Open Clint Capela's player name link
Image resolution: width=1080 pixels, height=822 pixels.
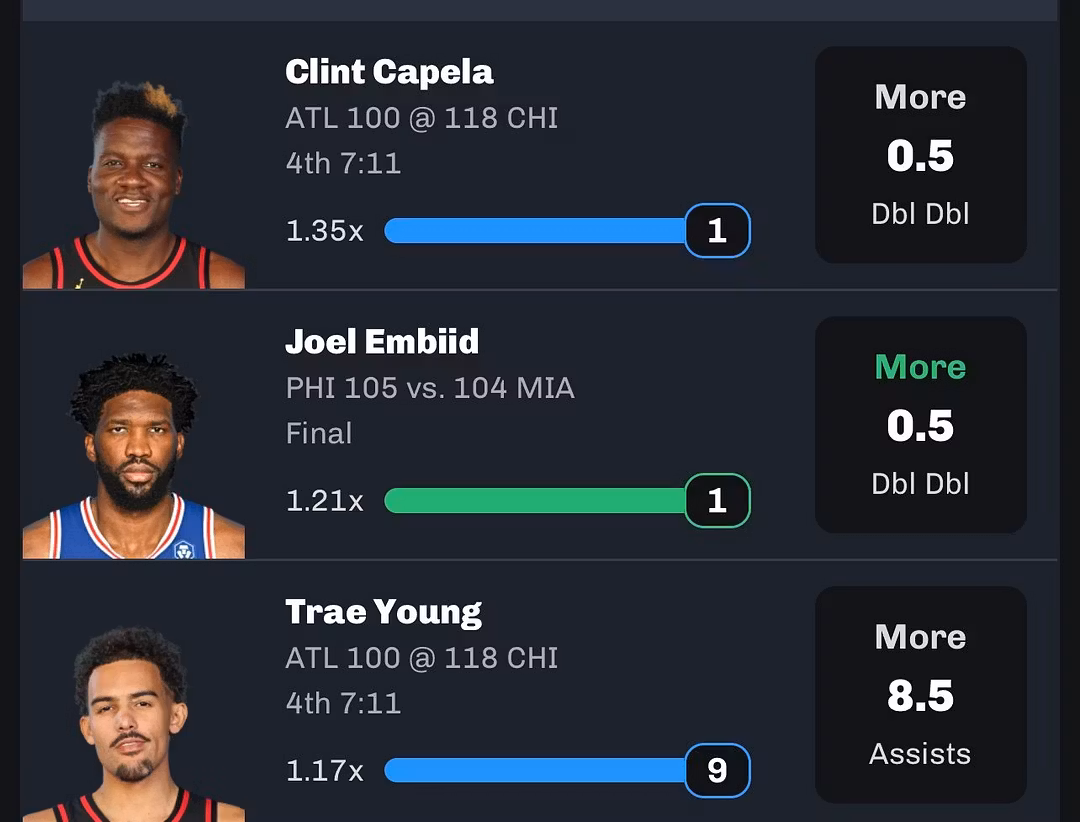(389, 72)
